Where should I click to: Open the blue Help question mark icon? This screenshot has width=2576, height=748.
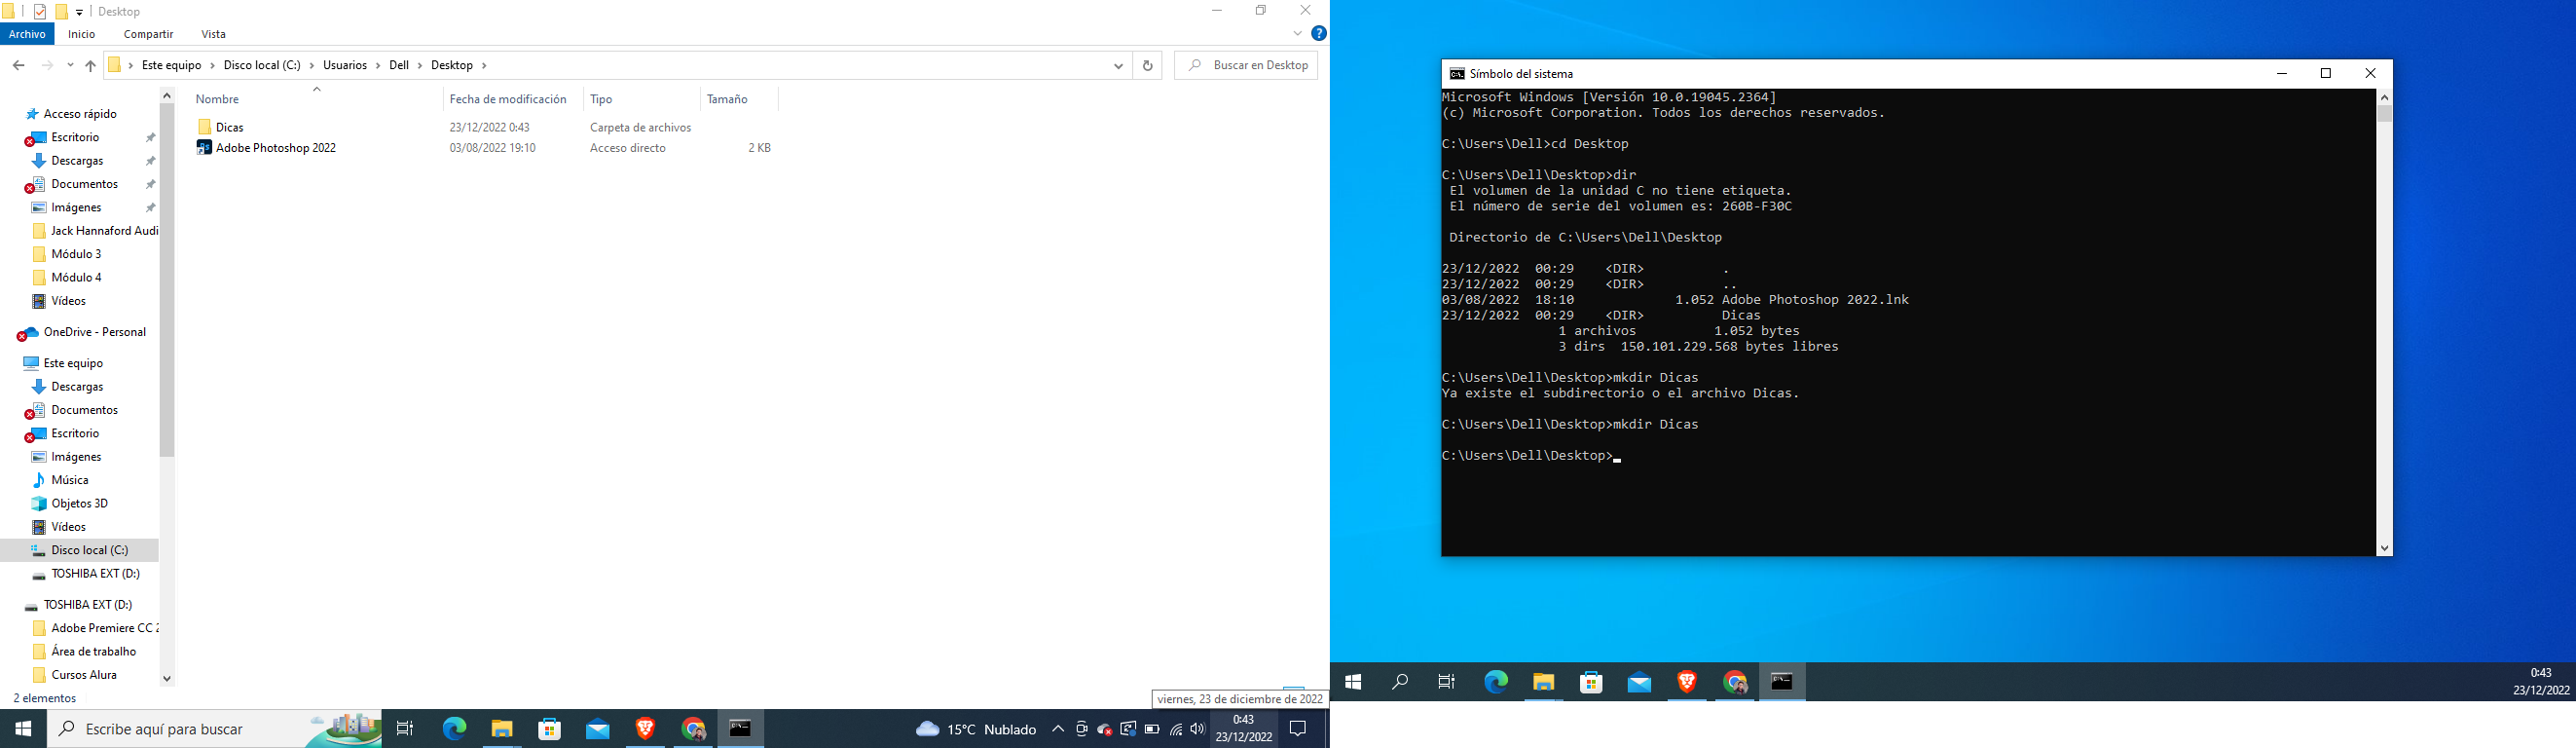pos(1319,34)
